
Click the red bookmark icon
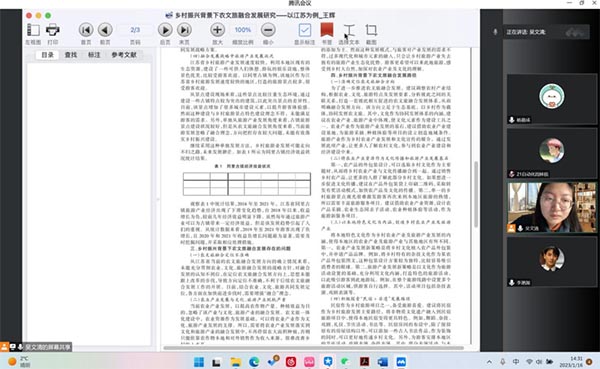[327, 29]
